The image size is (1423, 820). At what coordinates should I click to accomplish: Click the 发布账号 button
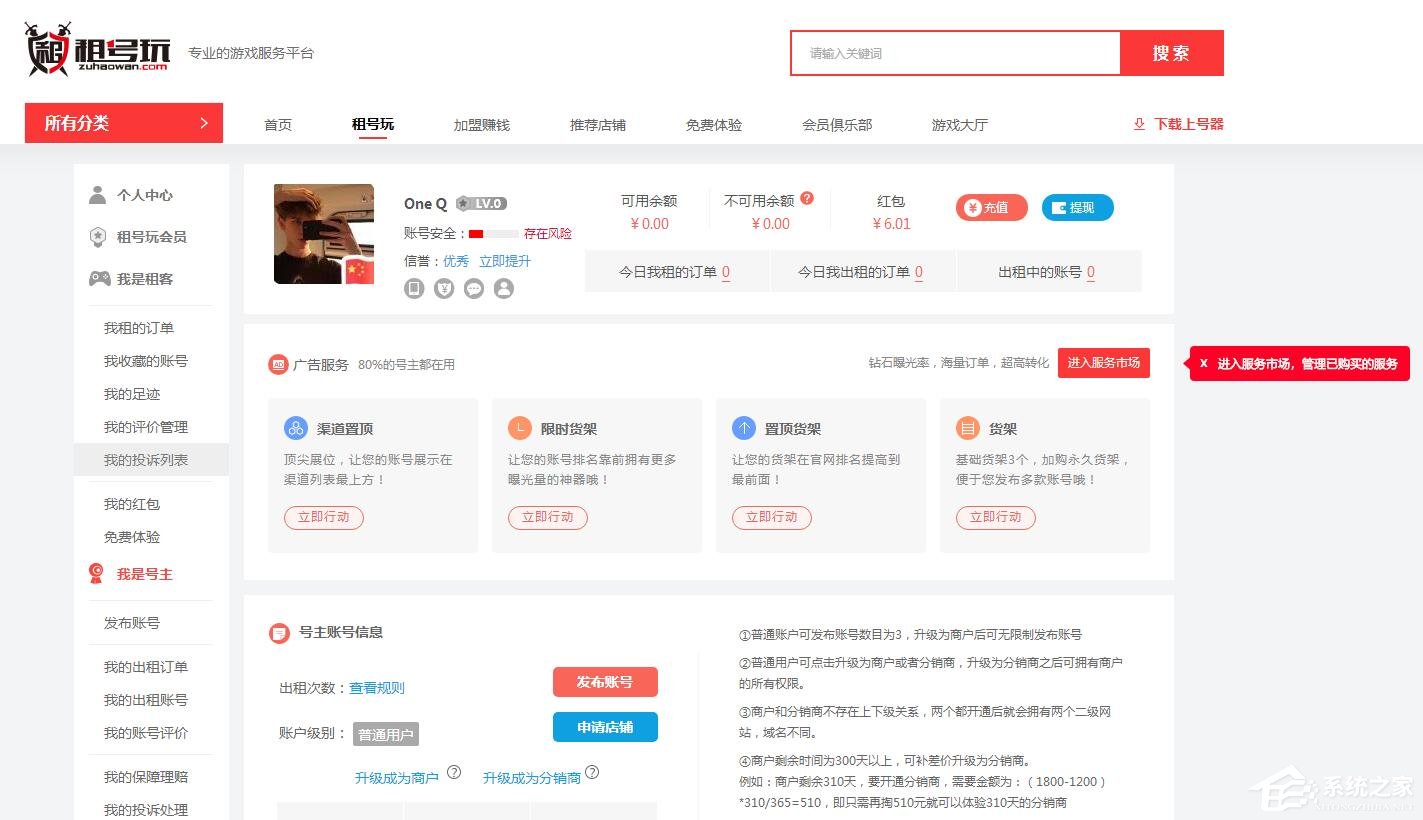pyautogui.click(x=604, y=681)
